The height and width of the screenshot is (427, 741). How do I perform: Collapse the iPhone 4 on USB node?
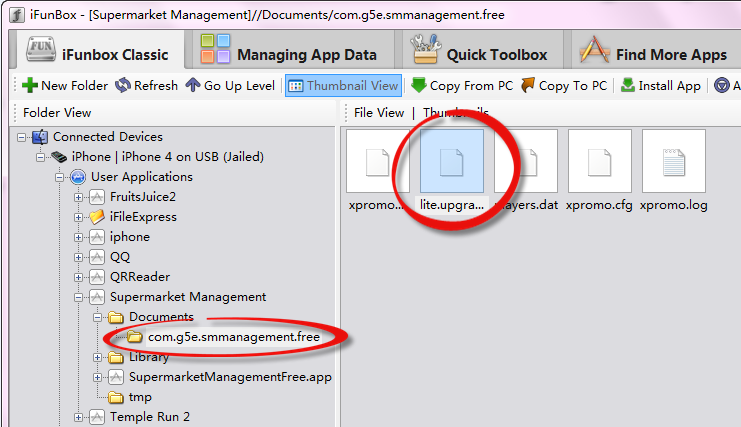point(41,157)
